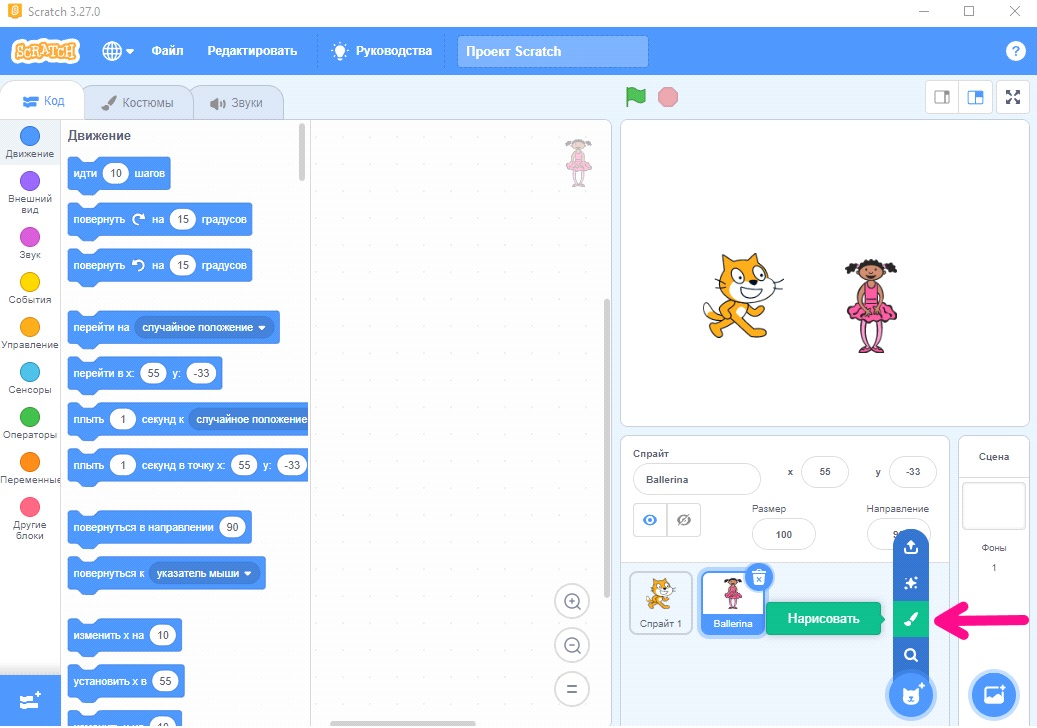
Task: Select the Paint (Нарисовать) brush icon
Action: tap(911, 619)
